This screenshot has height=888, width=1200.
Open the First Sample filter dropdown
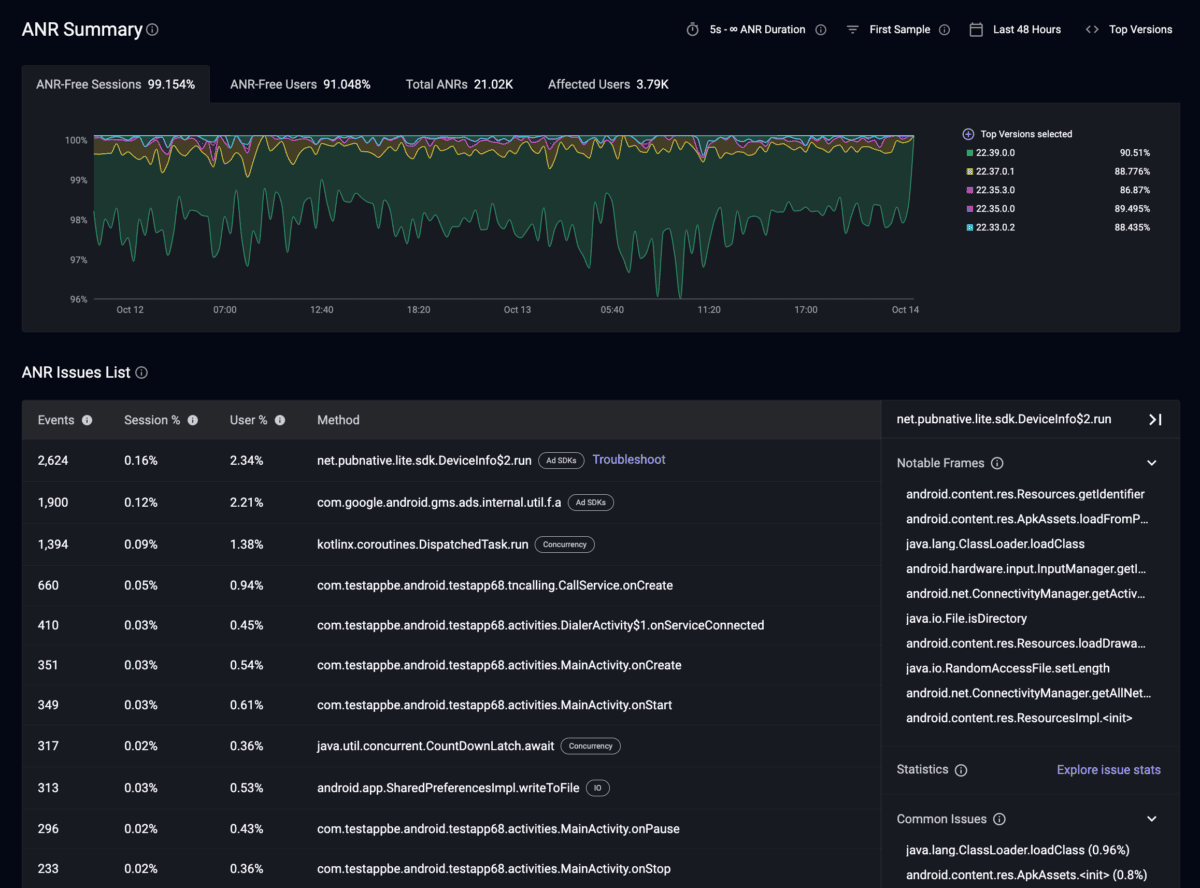coord(898,30)
